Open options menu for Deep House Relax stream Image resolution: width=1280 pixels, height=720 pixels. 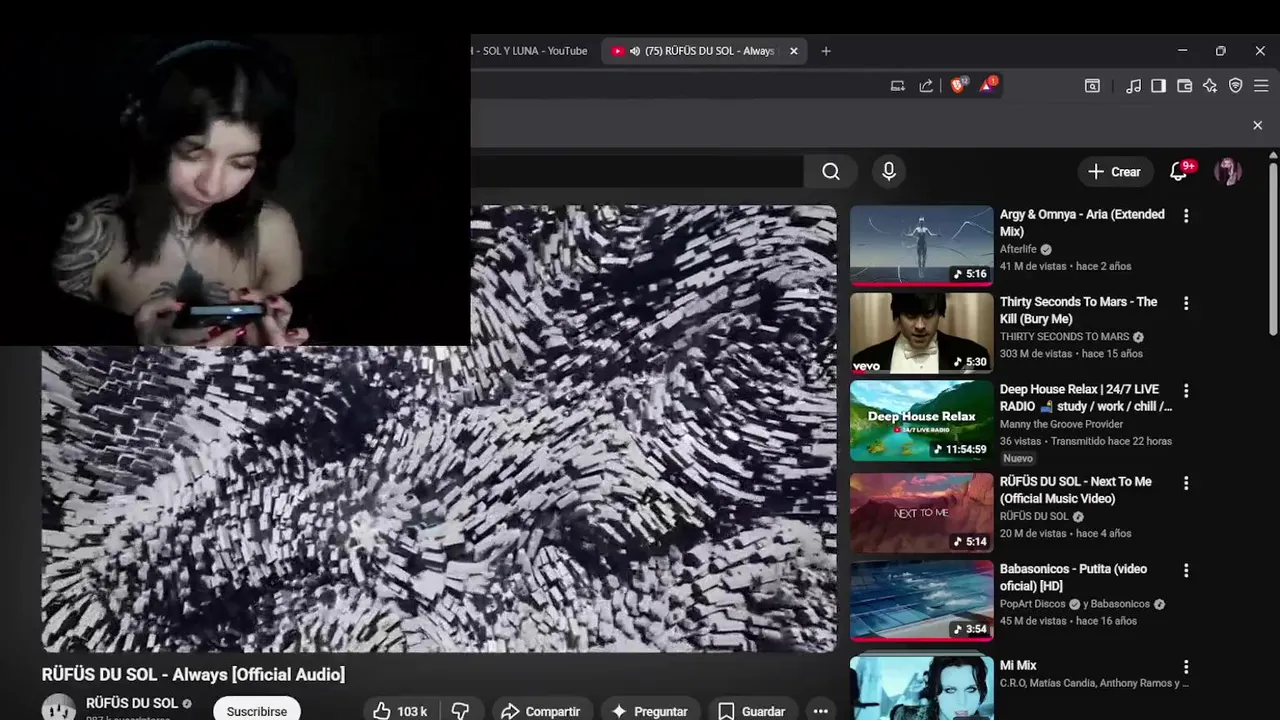click(1186, 390)
